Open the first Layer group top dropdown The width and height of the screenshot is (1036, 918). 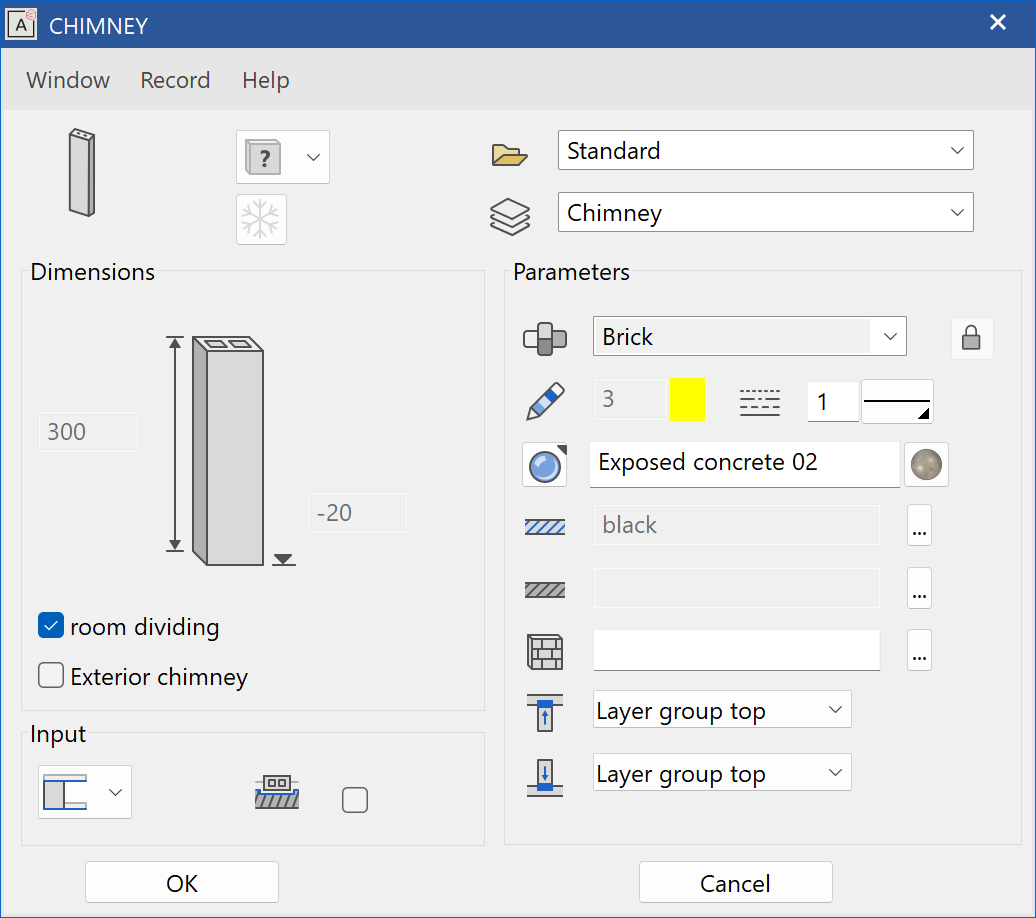pos(722,710)
